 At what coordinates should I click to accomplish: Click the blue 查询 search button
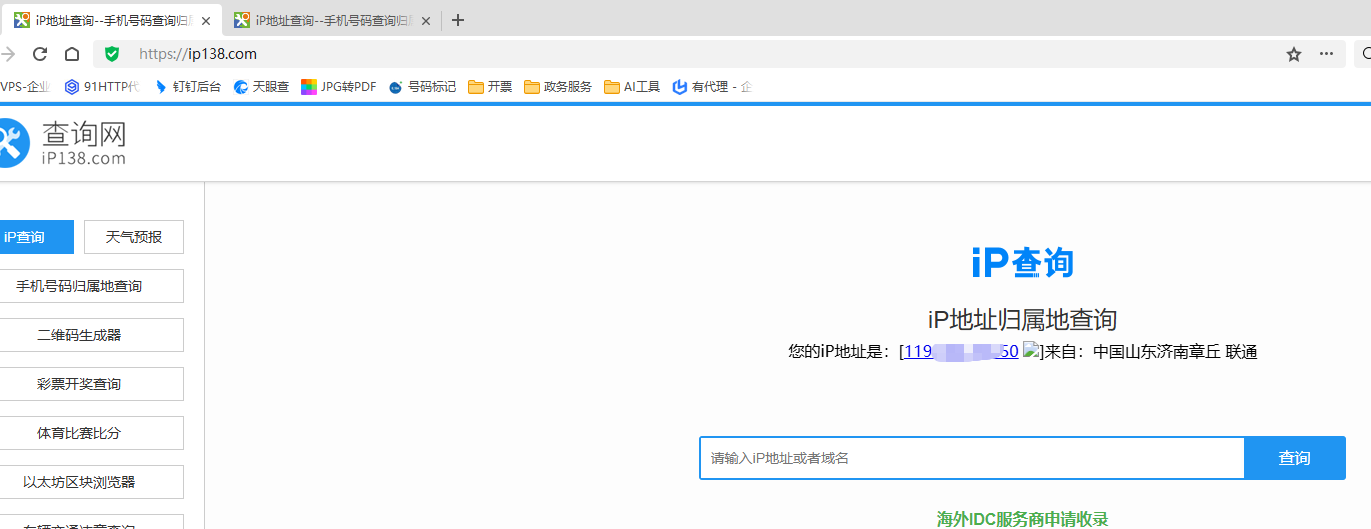tap(1294, 458)
